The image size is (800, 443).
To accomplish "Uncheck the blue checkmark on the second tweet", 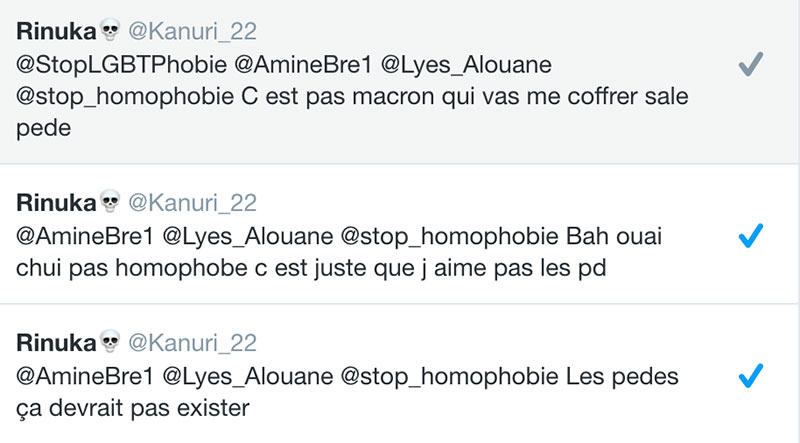I will (750, 236).
